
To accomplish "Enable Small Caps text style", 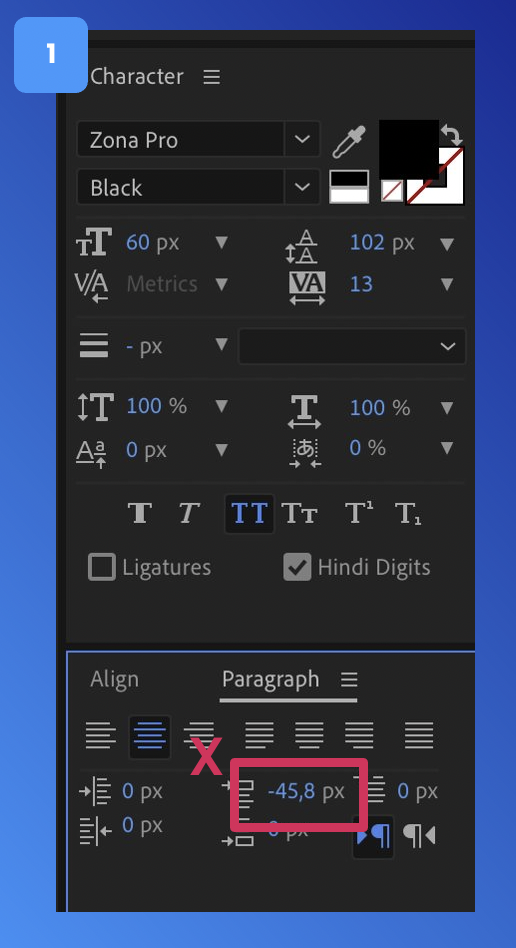I will [x=299, y=513].
